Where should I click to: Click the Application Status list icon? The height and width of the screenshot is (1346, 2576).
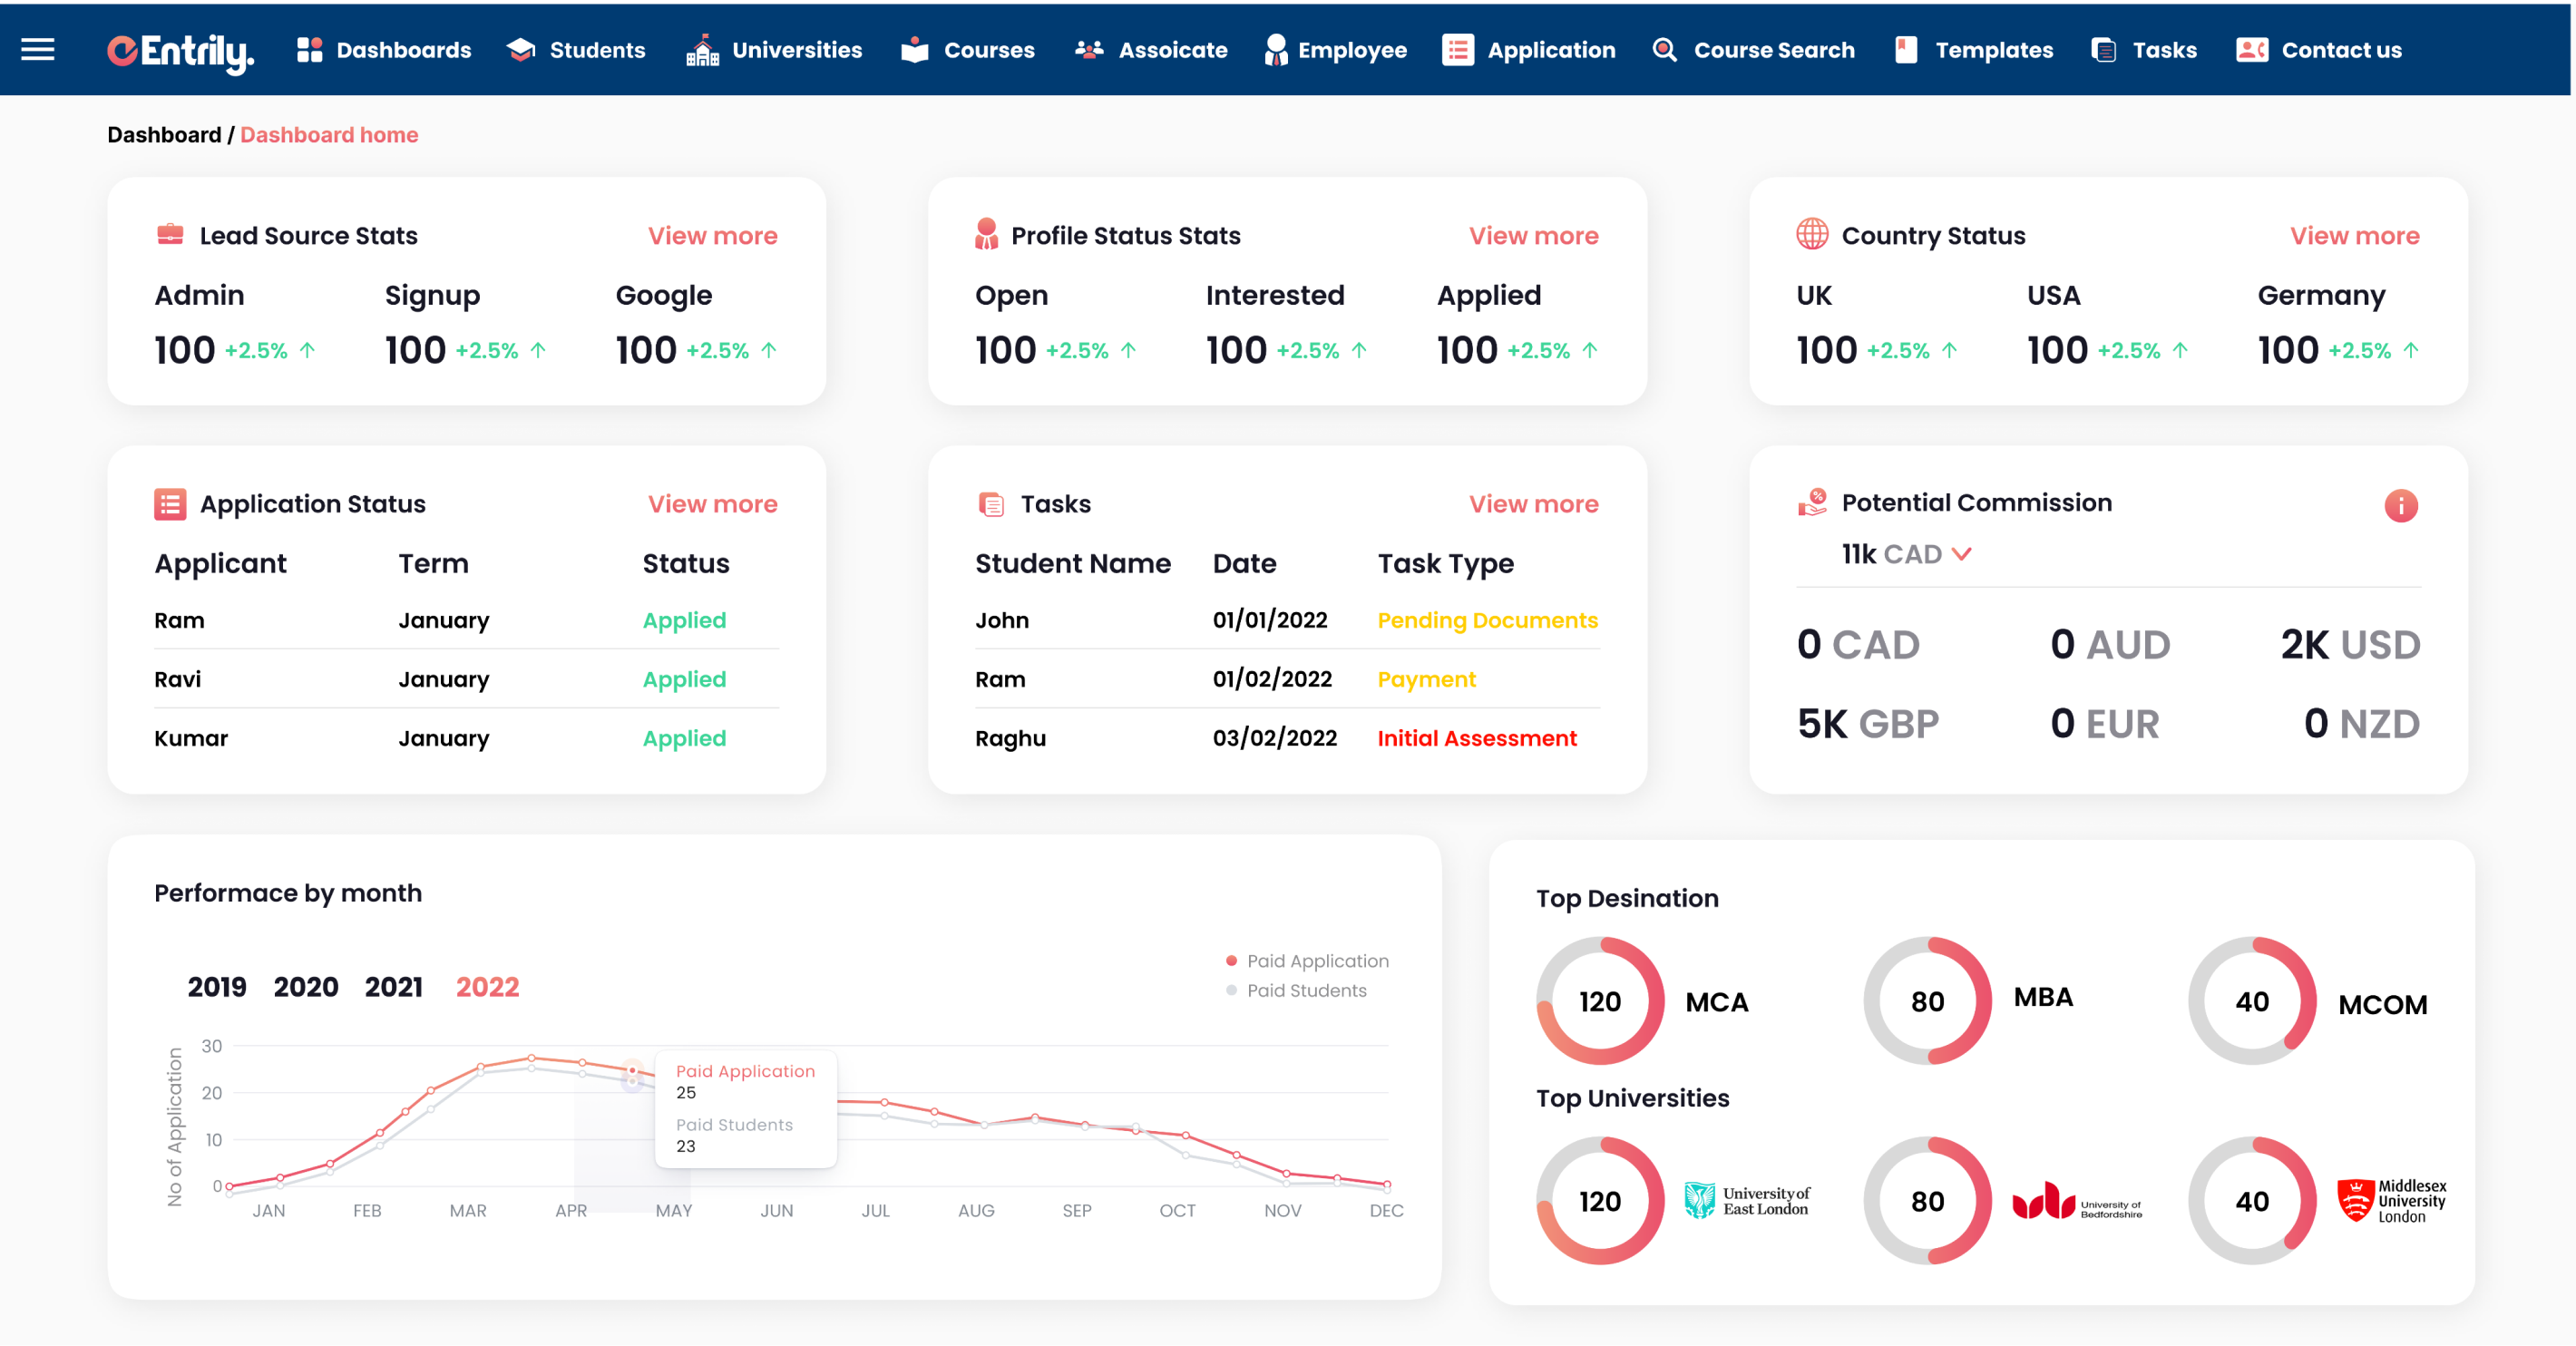pyautogui.click(x=170, y=504)
